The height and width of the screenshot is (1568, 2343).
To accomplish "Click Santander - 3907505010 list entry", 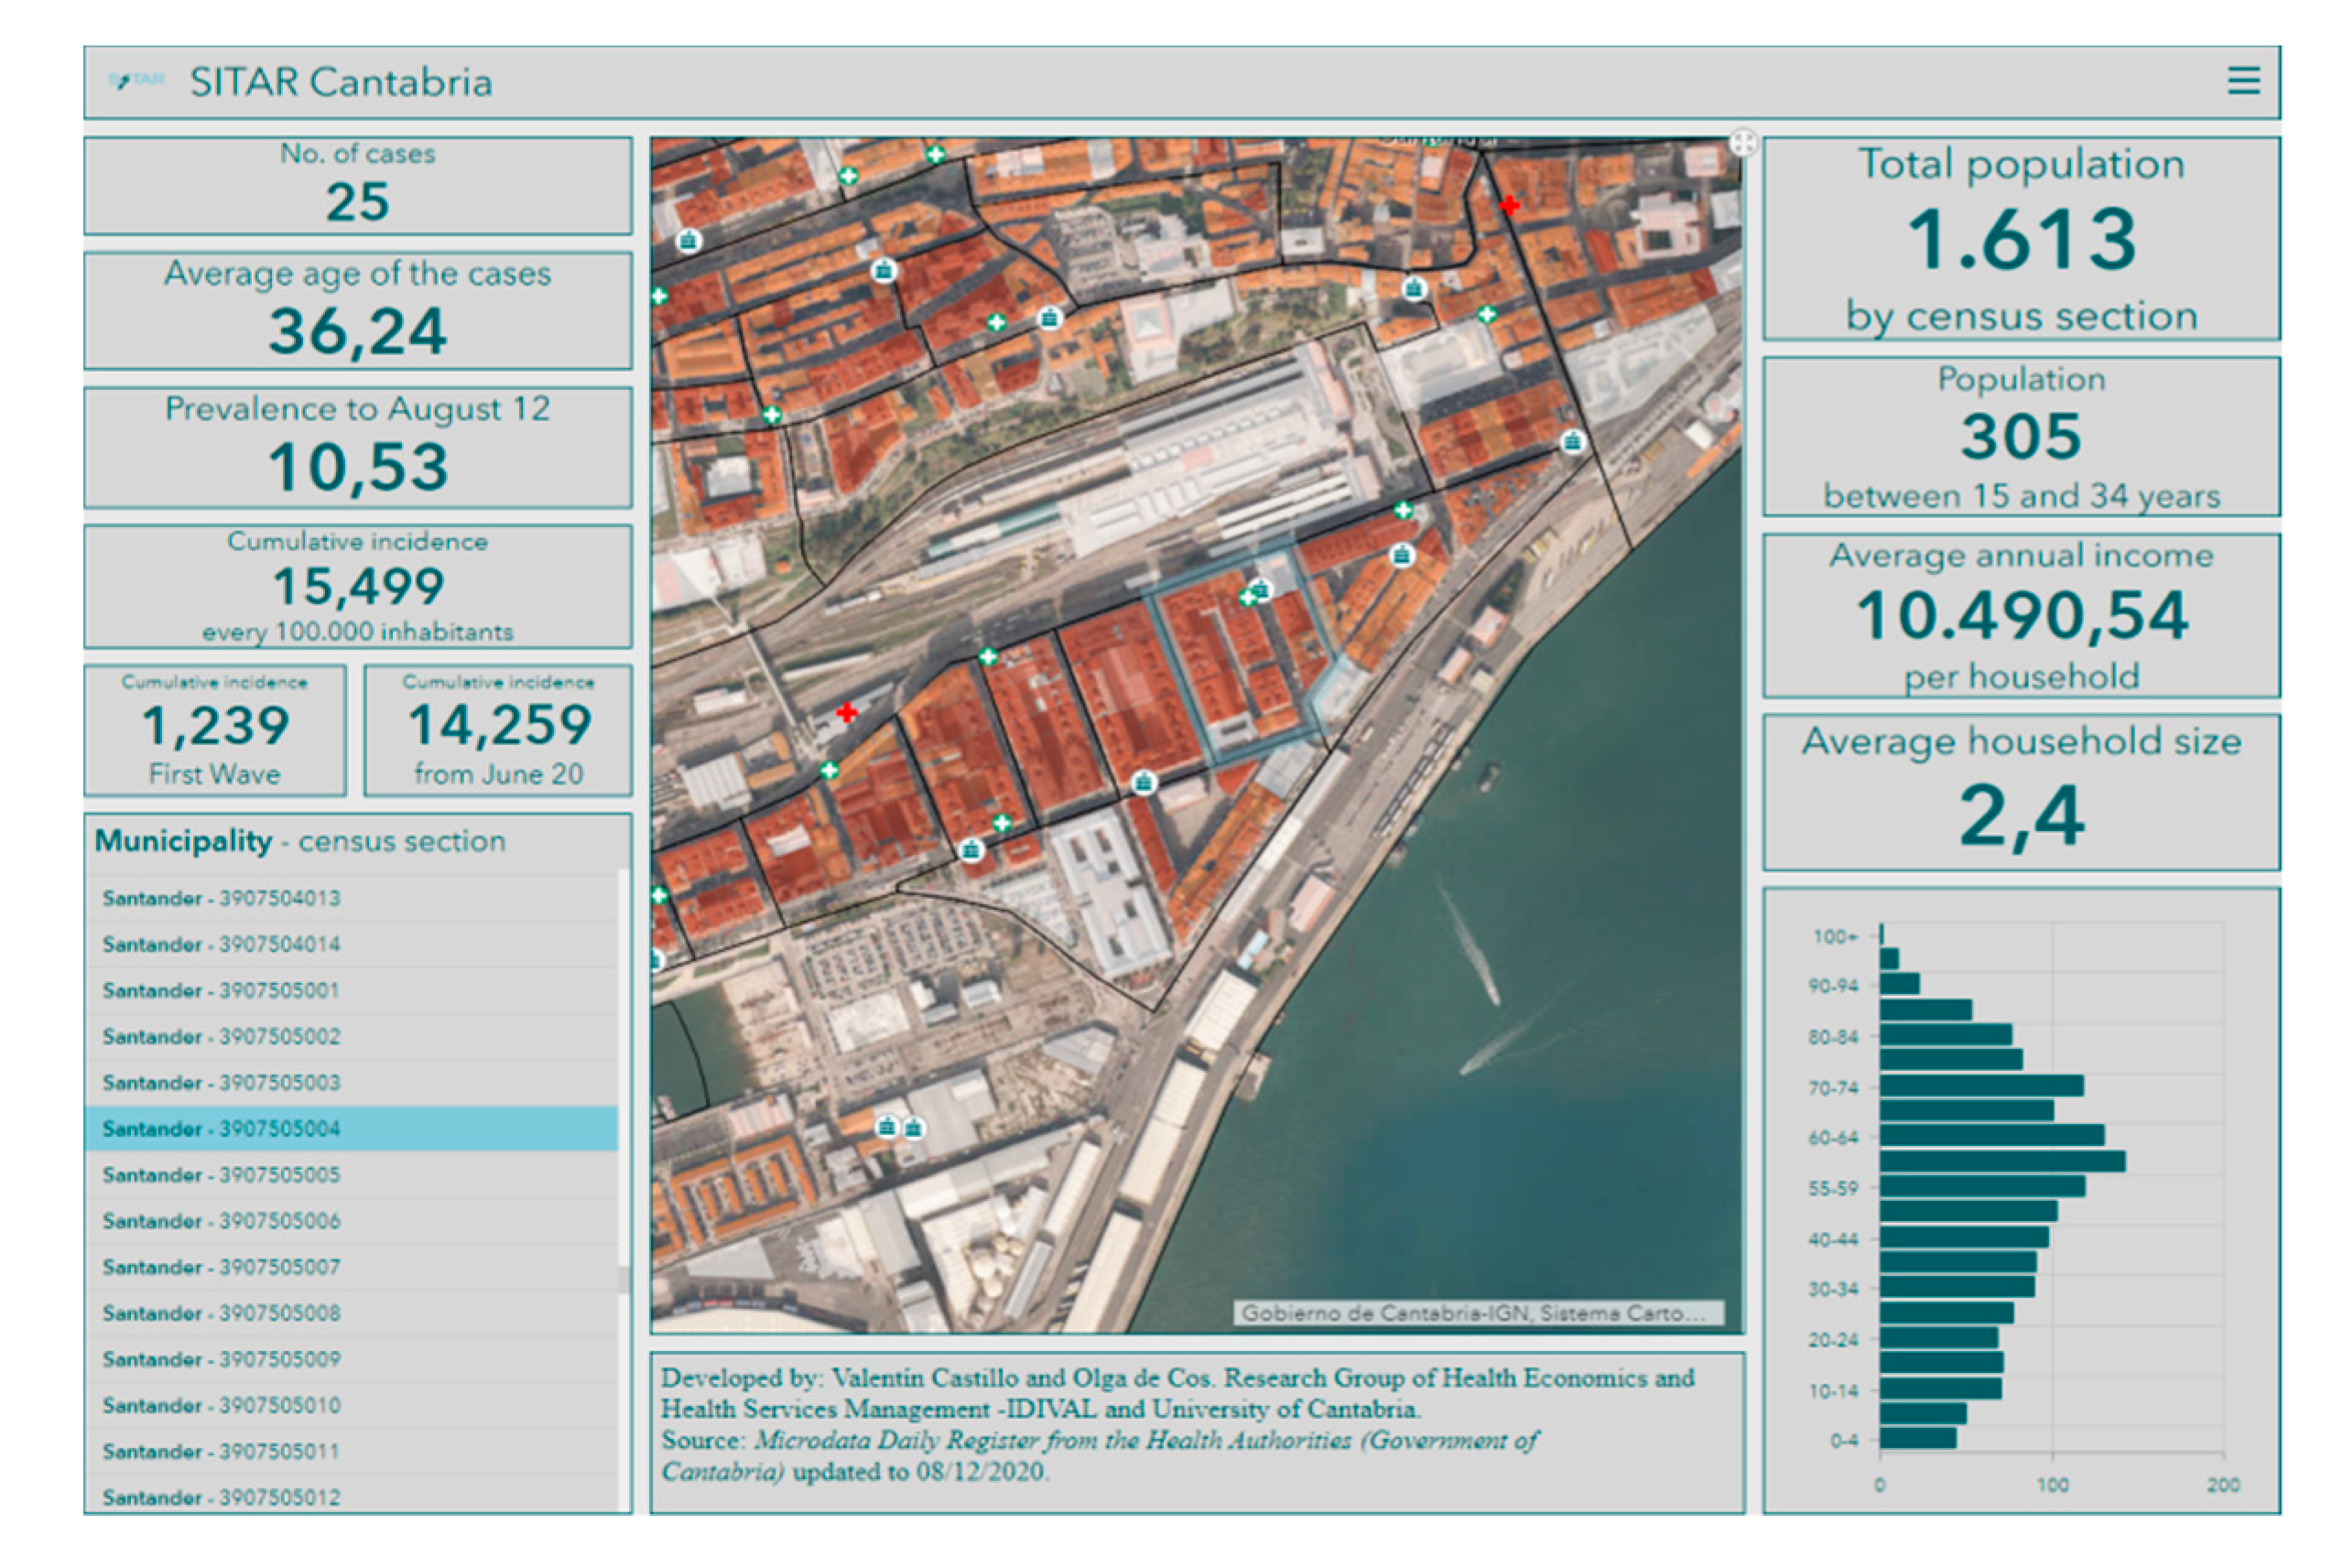I will (221, 1405).
